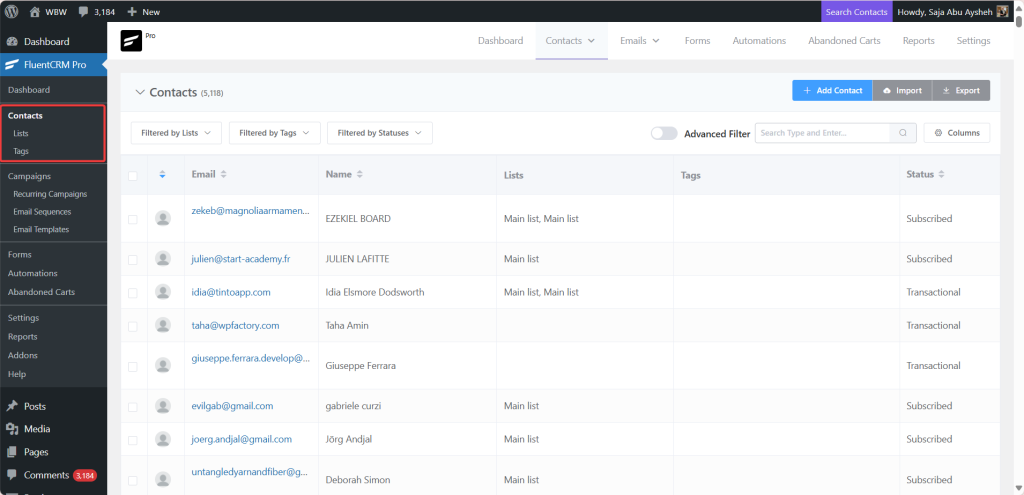
Task: Open Email Templates in sidebar
Action: pos(41,229)
